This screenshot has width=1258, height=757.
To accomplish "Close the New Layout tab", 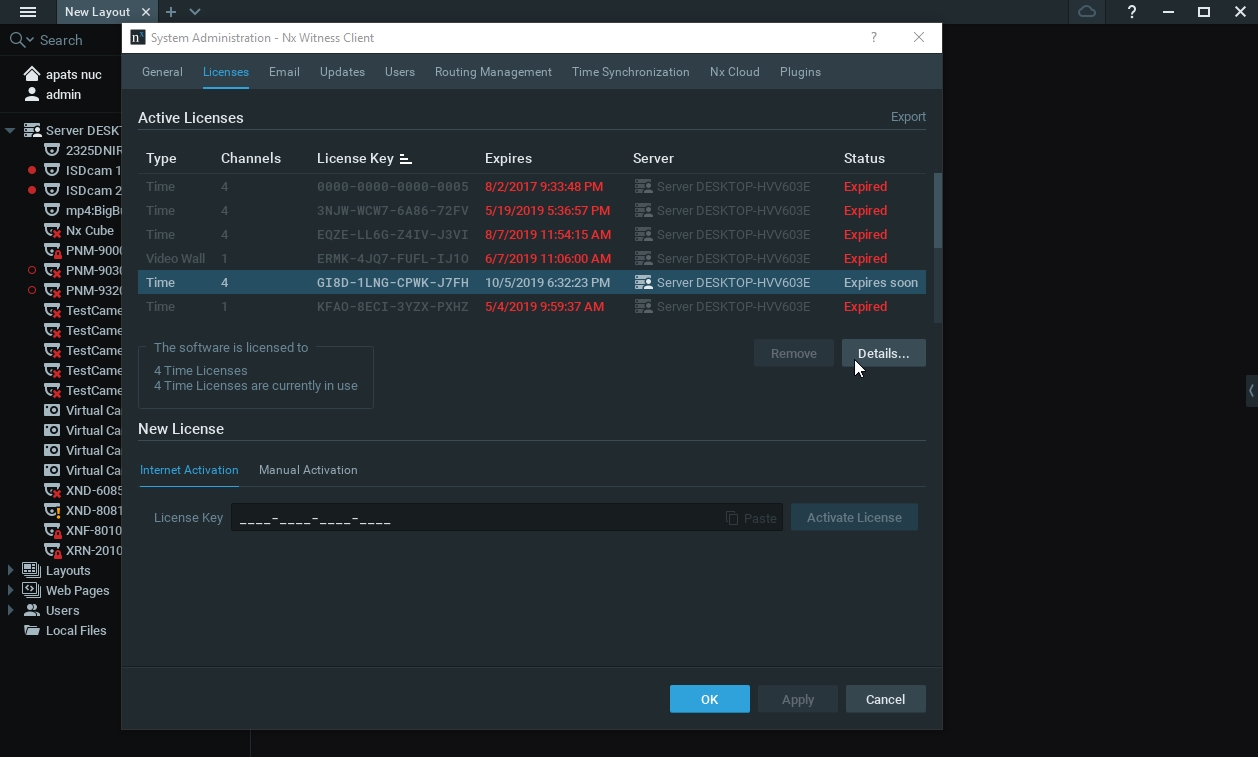I will pyautogui.click(x=145, y=12).
